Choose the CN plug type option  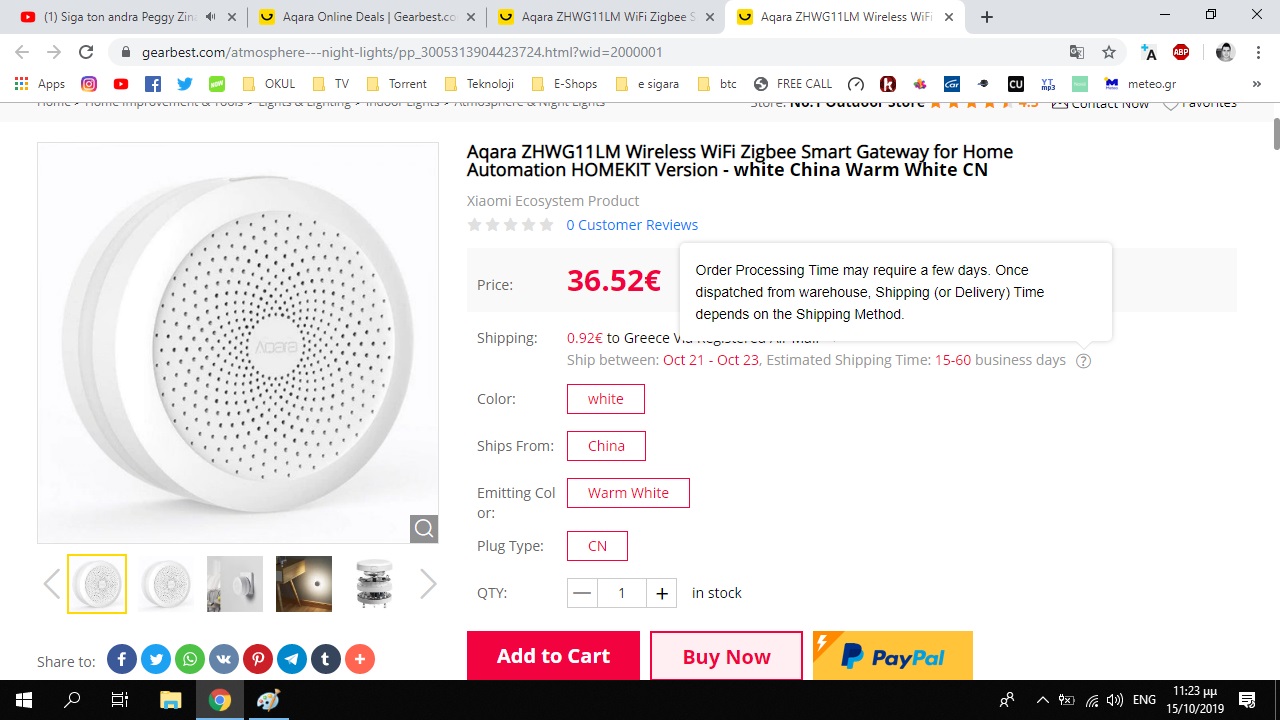(597, 546)
